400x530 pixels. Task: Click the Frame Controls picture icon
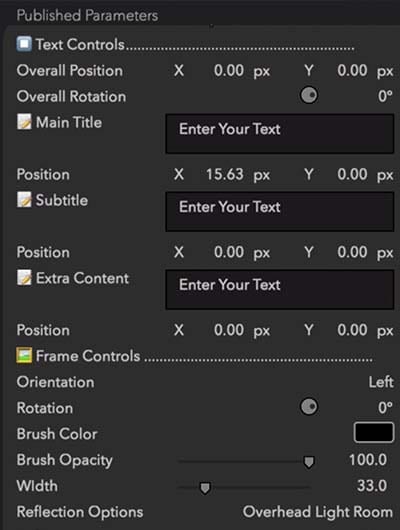(x=24, y=356)
